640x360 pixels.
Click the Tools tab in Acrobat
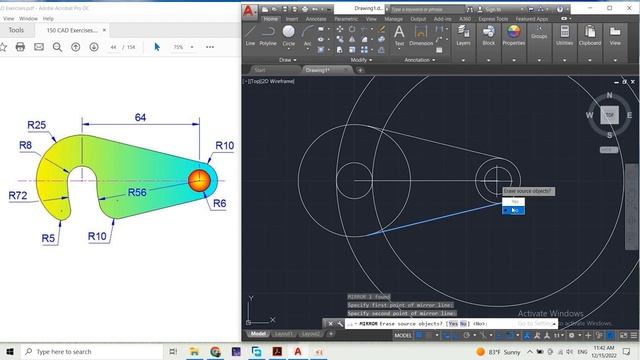16,30
